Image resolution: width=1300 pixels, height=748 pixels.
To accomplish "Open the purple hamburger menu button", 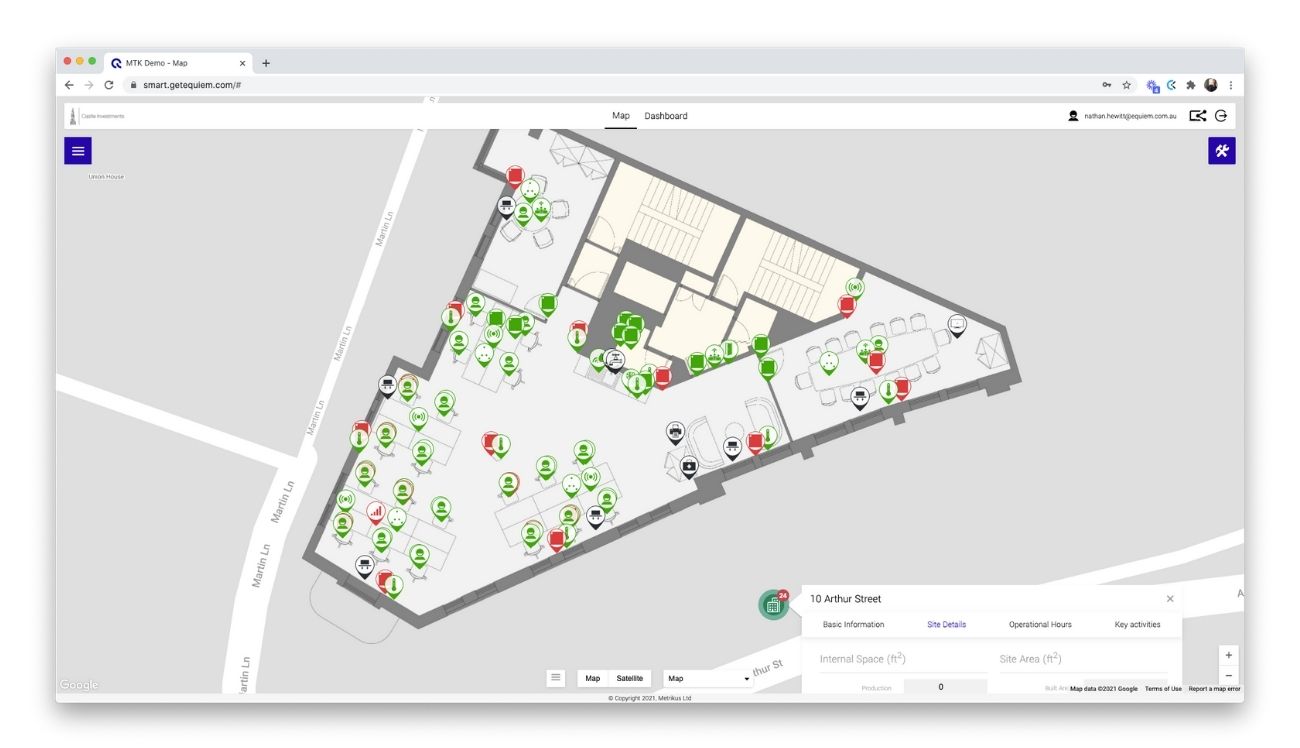I will pos(78,151).
